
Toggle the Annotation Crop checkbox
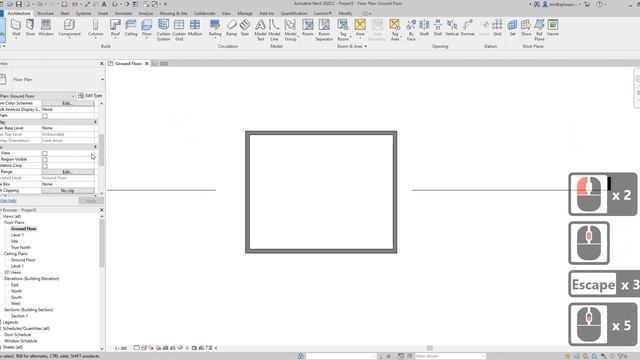click(45, 166)
